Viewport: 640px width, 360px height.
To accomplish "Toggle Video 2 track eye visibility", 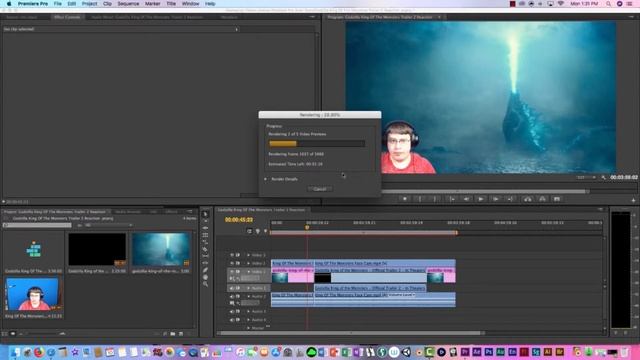I will tap(232, 263).
